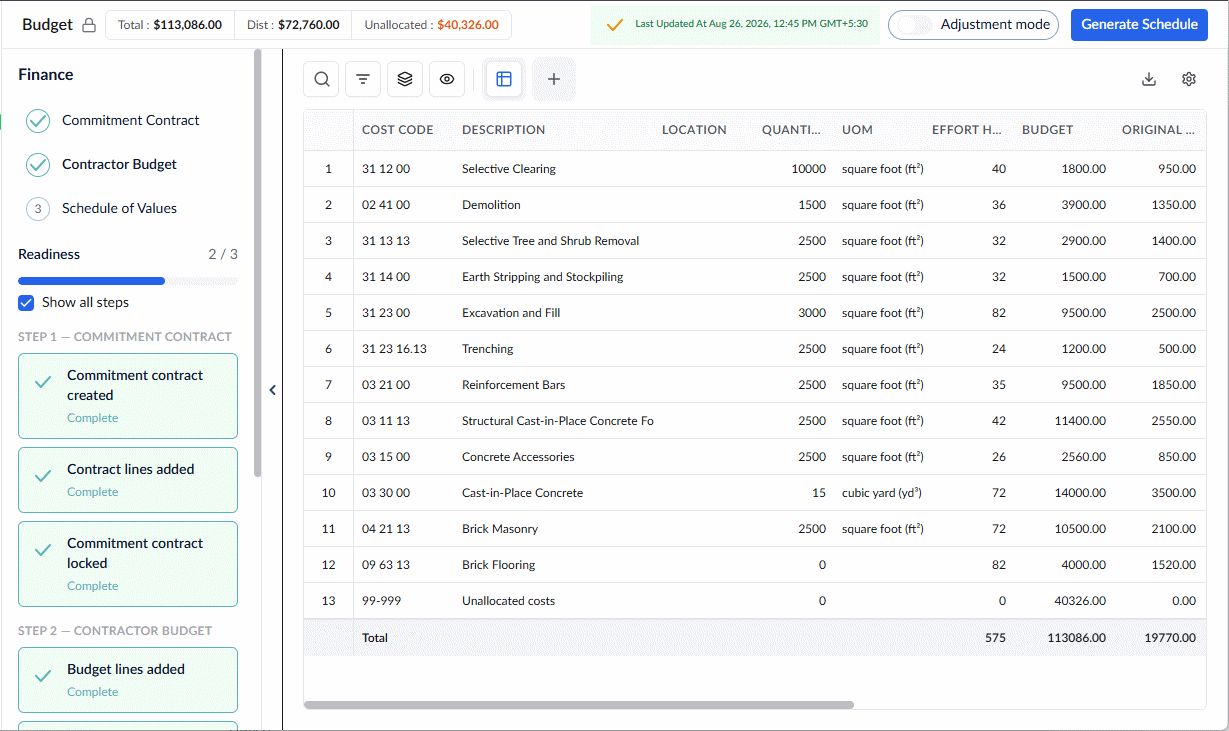Image resolution: width=1229 pixels, height=731 pixels.
Task: Click the UOM column header
Action: click(857, 130)
